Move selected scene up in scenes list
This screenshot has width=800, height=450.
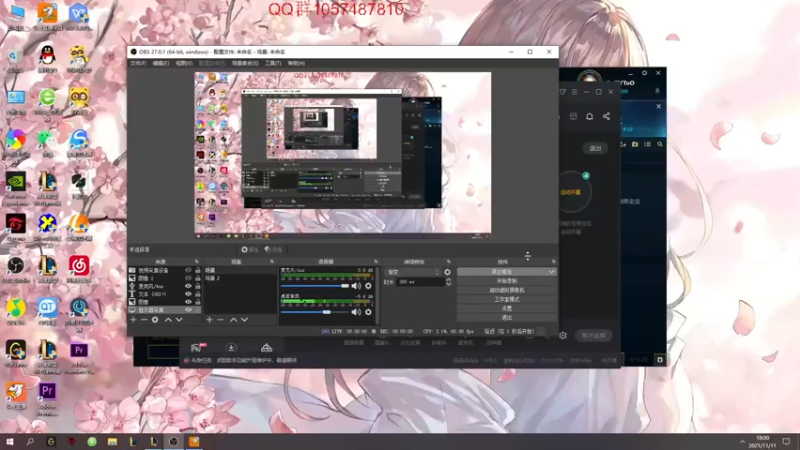click(x=233, y=319)
